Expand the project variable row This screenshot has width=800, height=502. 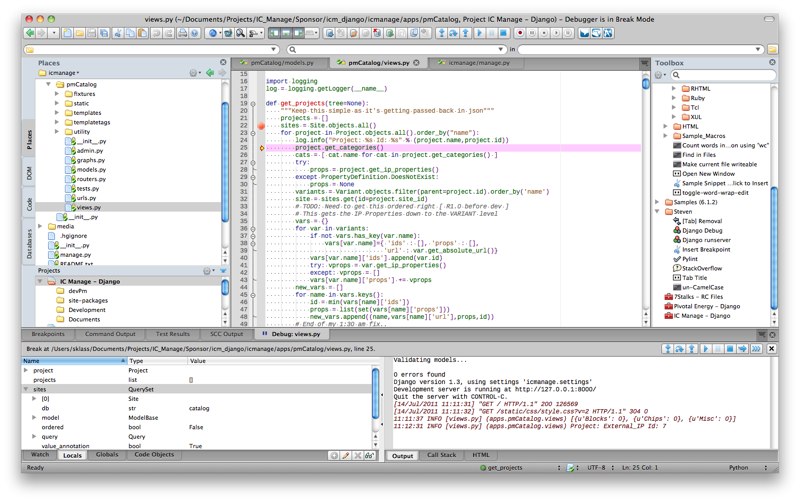tap(27, 370)
